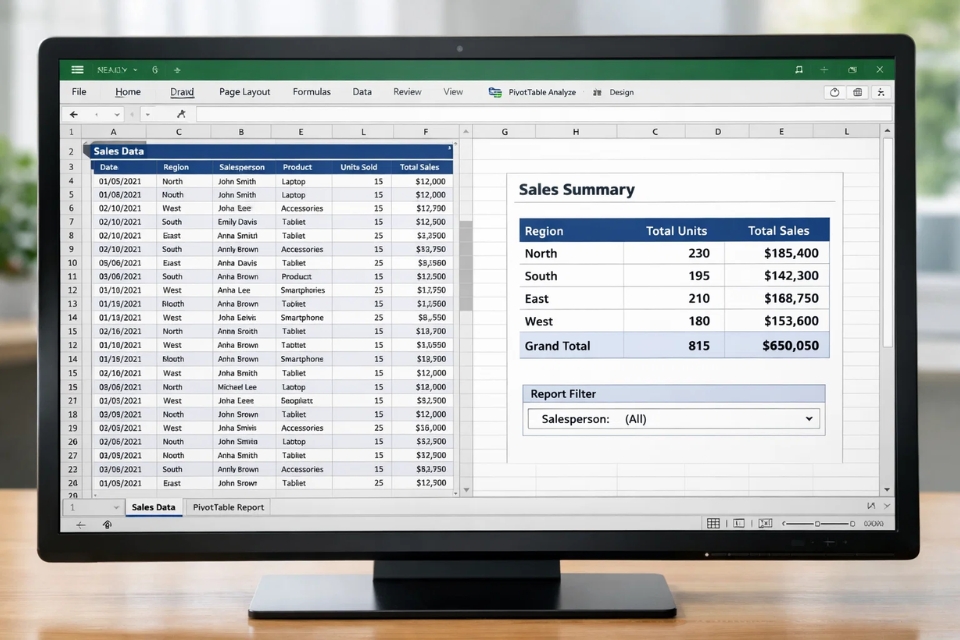Screen dimensions: 960x640
Task: Click the Insert Function fx icon
Action: 181,112
